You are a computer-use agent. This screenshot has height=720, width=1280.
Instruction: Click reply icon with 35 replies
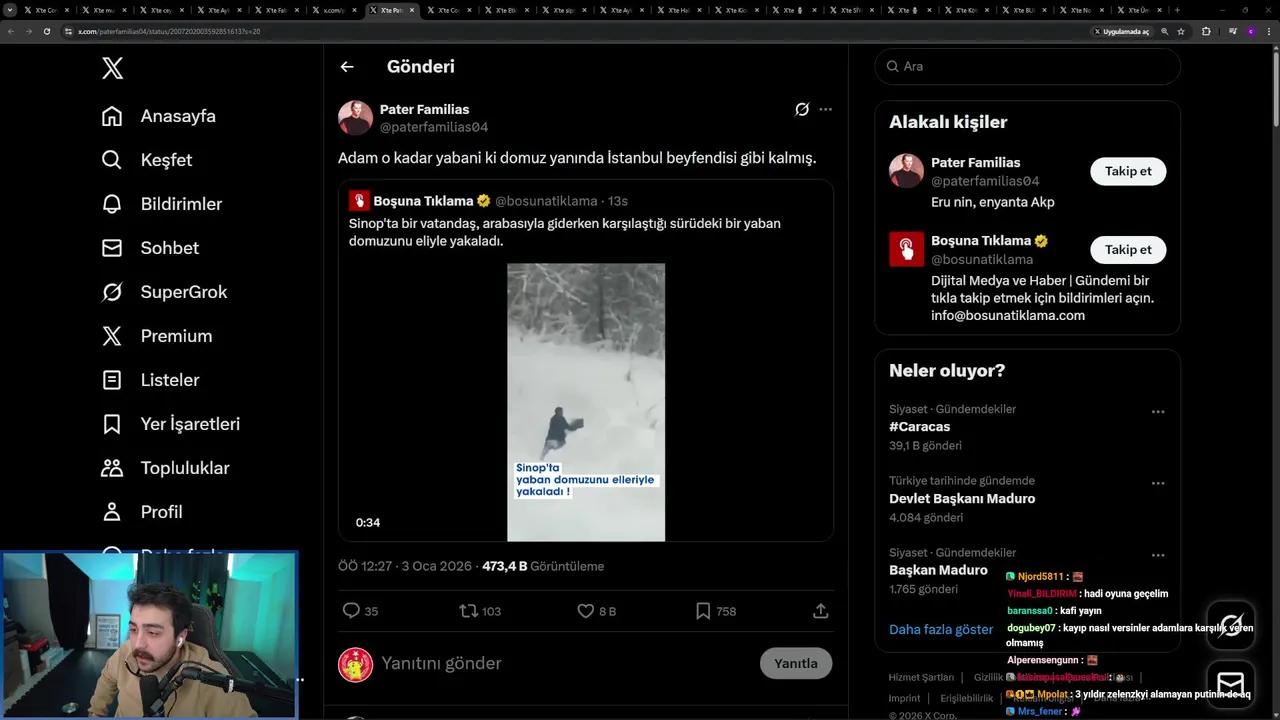point(351,610)
